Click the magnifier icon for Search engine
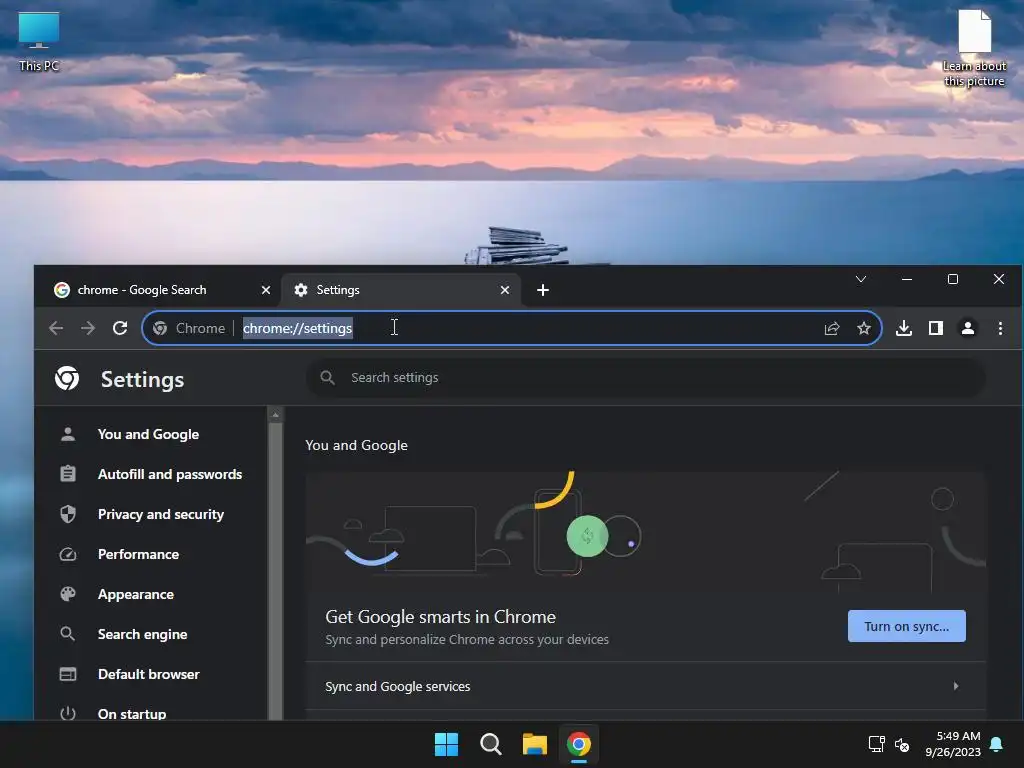The width and height of the screenshot is (1024, 768). click(67, 633)
